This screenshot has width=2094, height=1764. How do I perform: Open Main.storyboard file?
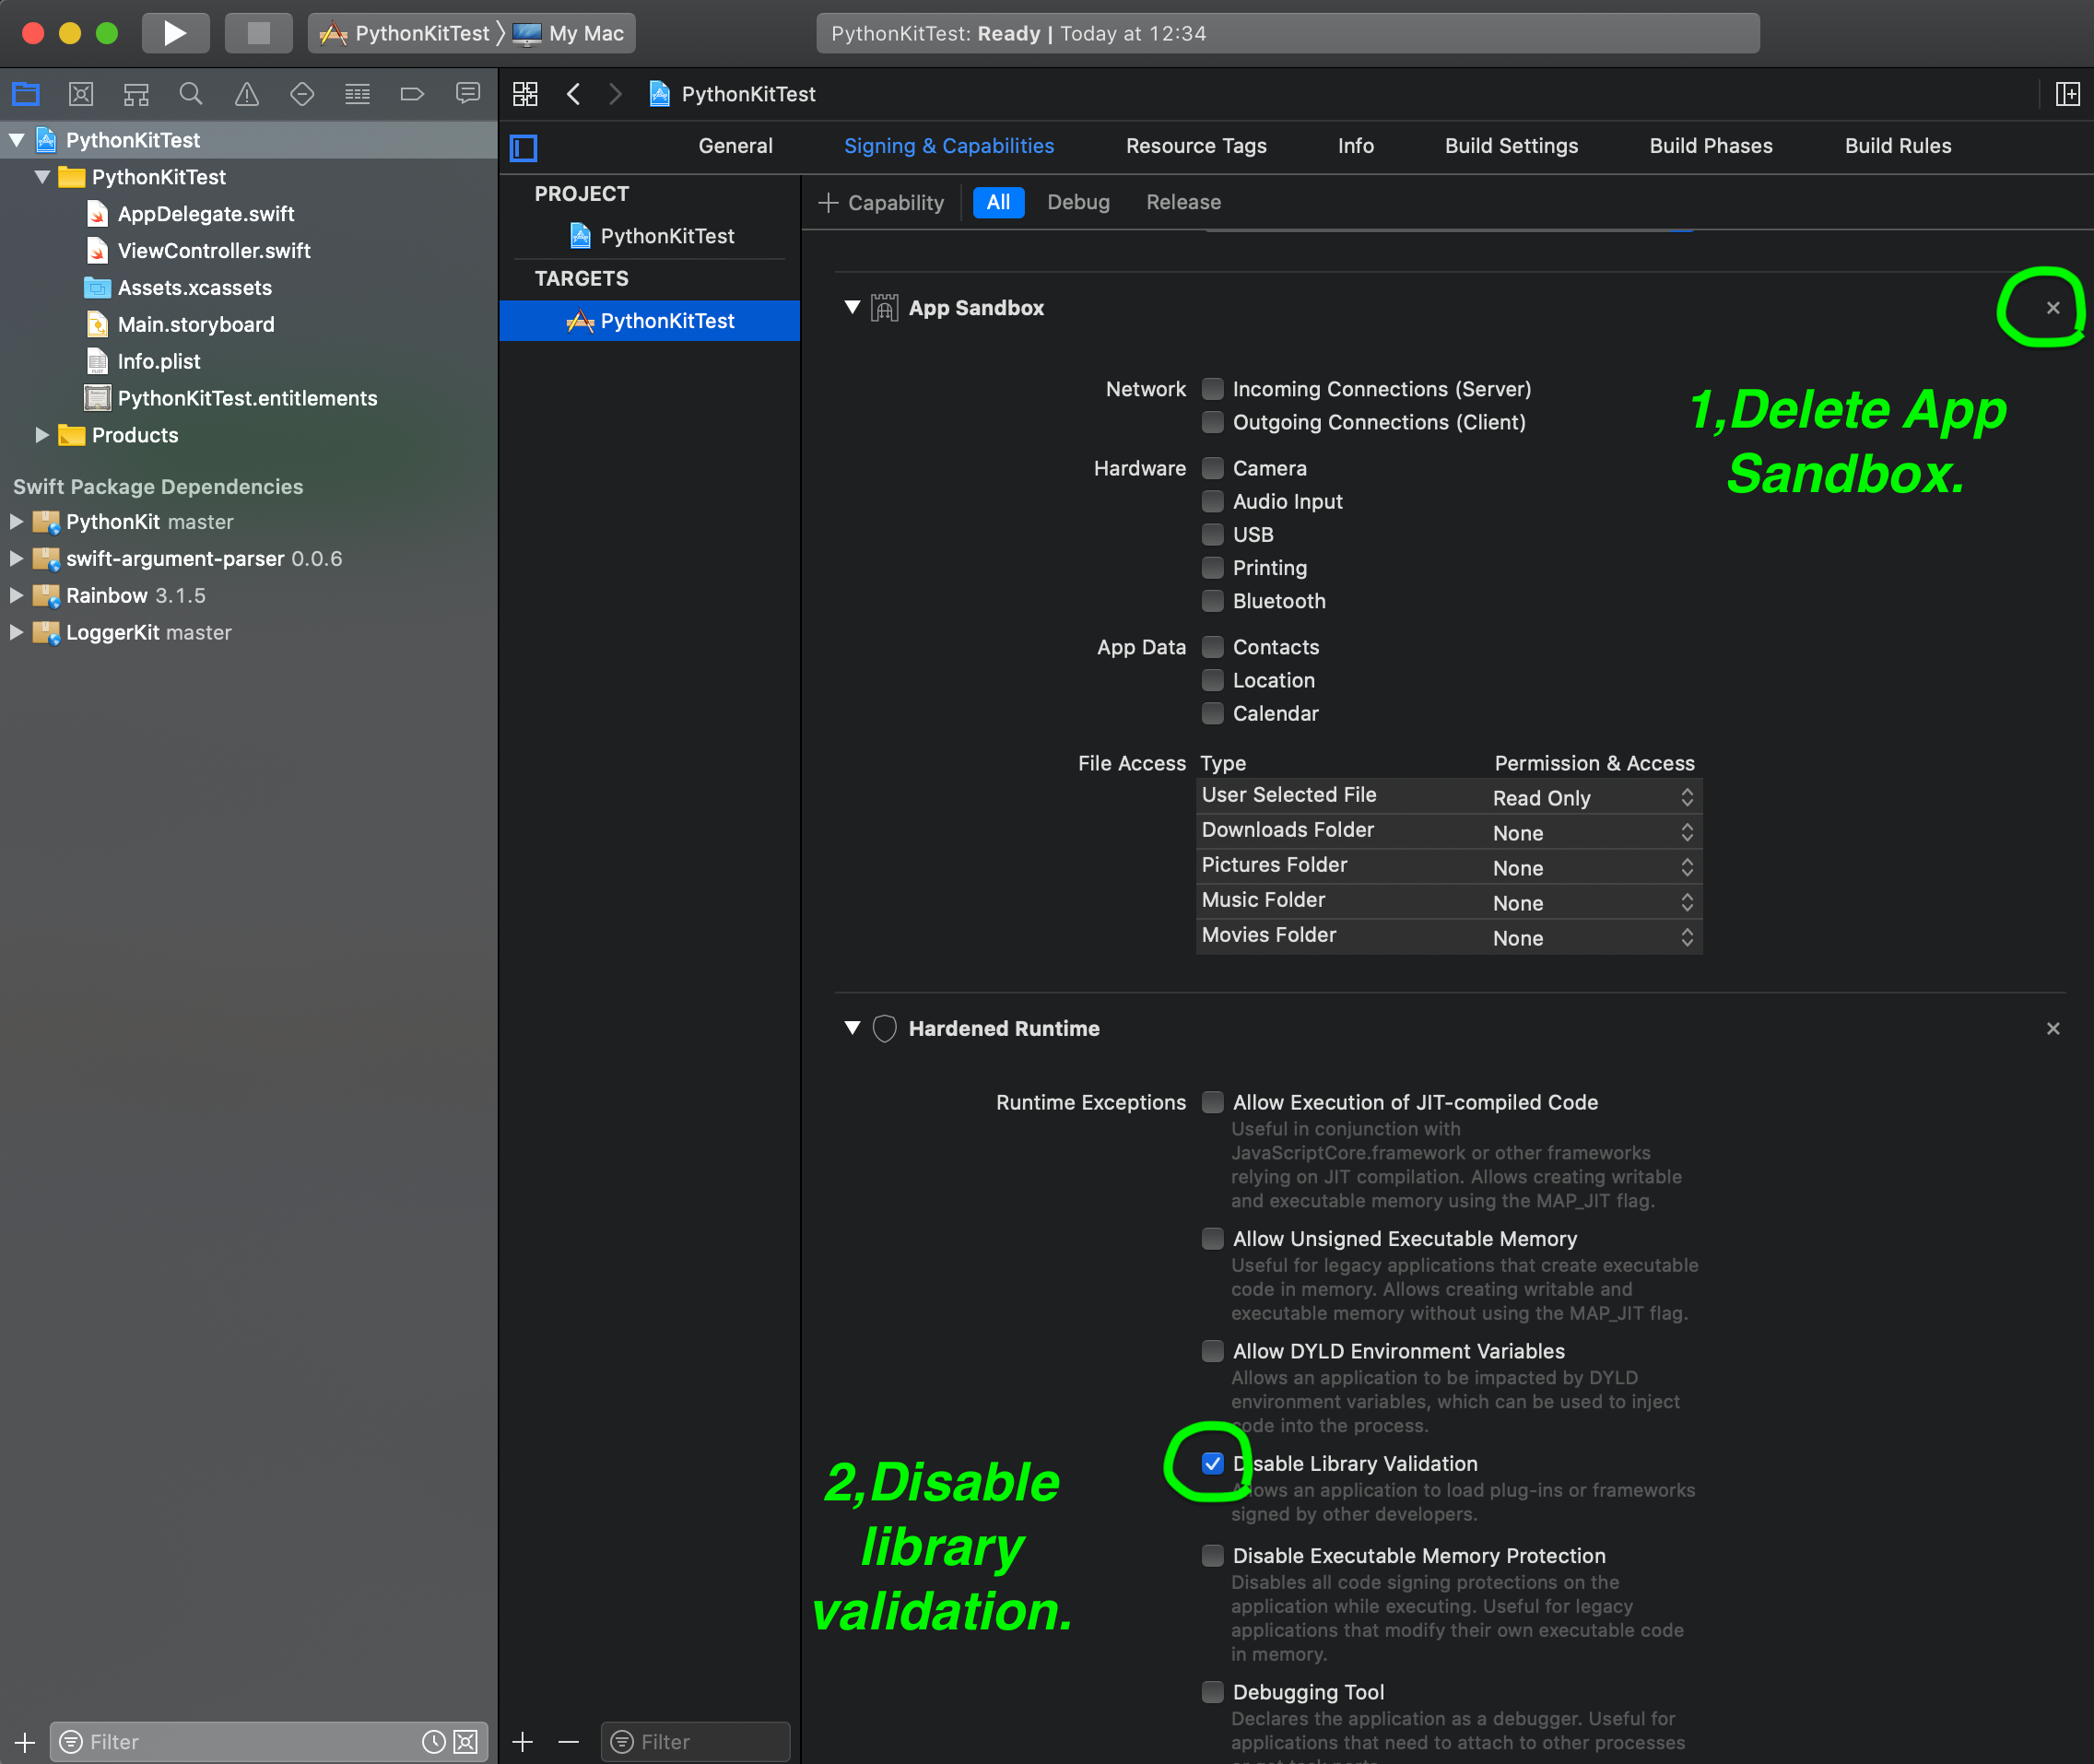[x=196, y=325]
